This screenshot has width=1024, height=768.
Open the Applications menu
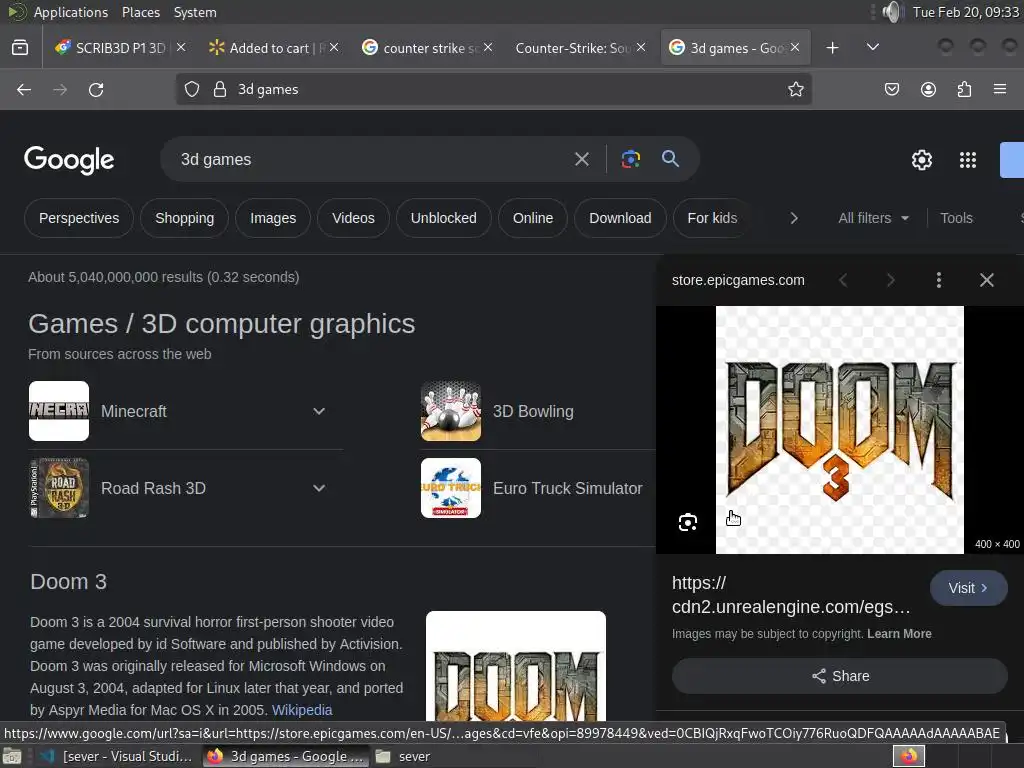point(71,12)
